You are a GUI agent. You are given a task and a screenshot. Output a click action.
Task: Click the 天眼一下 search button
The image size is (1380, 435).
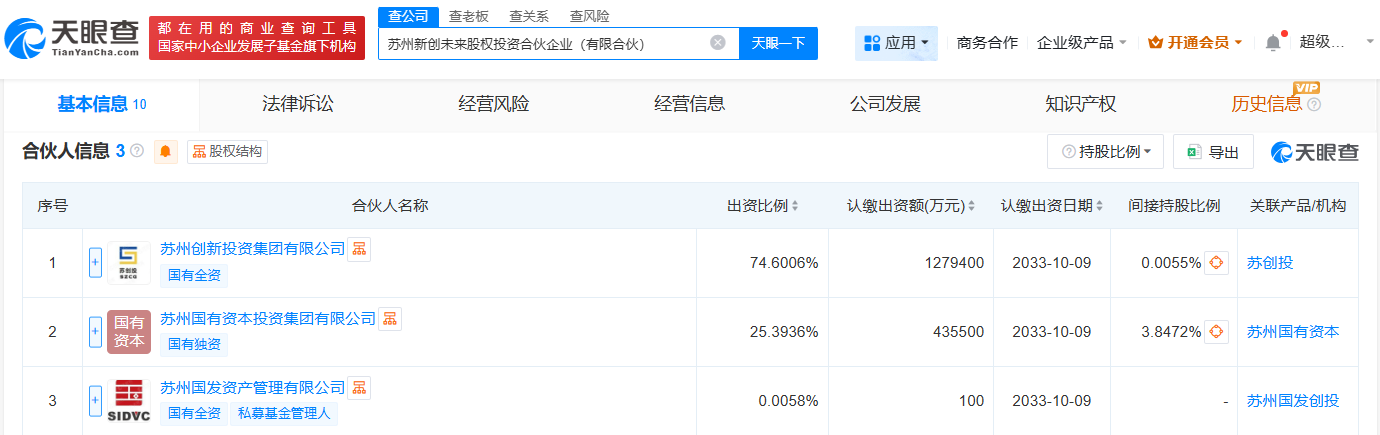[778, 43]
